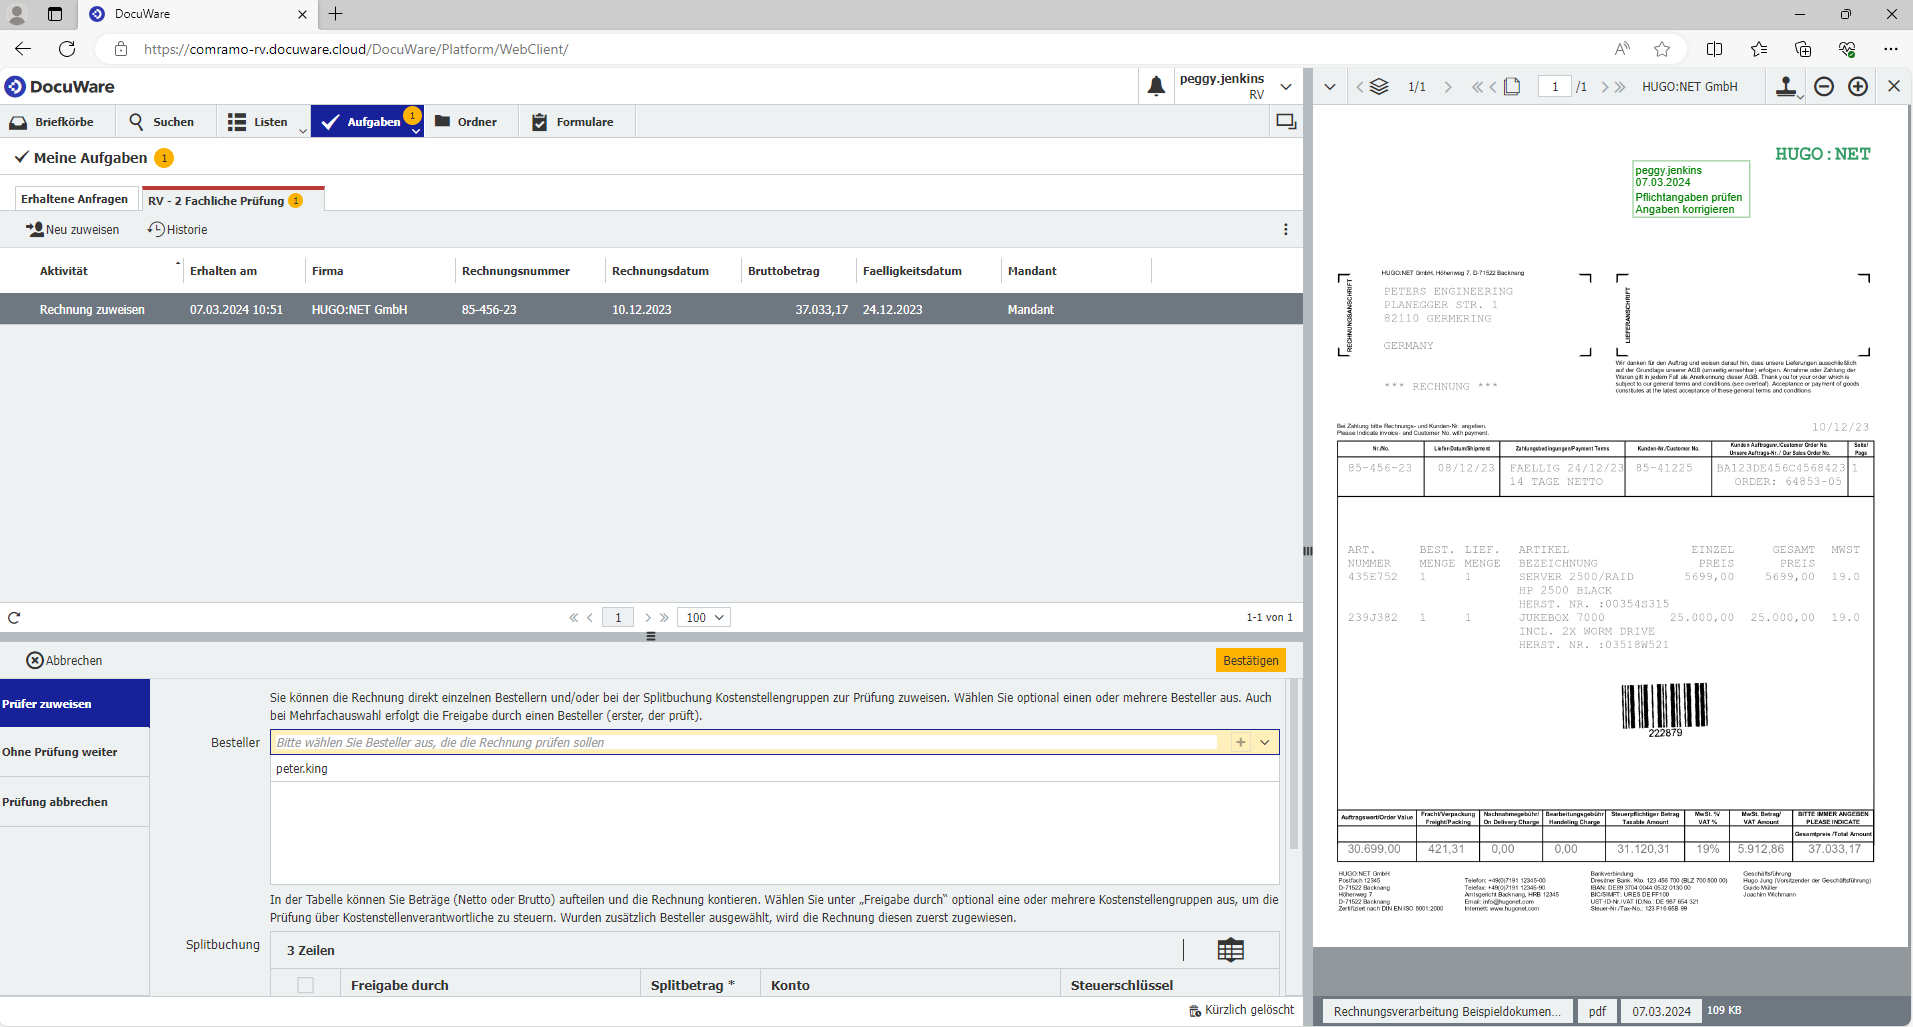Select the RV - 2 Fachliche Prüfung tab
The width and height of the screenshot is (1913, 1027).
[233, 200]
